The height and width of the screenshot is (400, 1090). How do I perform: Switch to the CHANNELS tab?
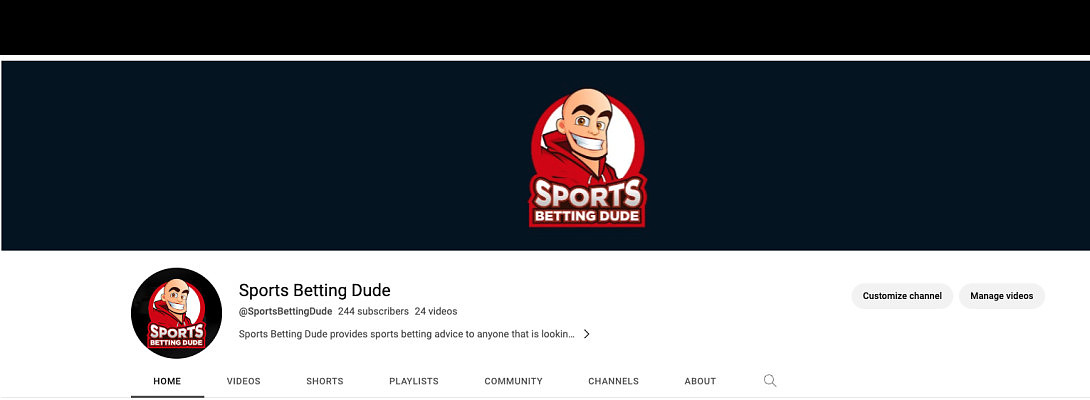pos(613,381)
